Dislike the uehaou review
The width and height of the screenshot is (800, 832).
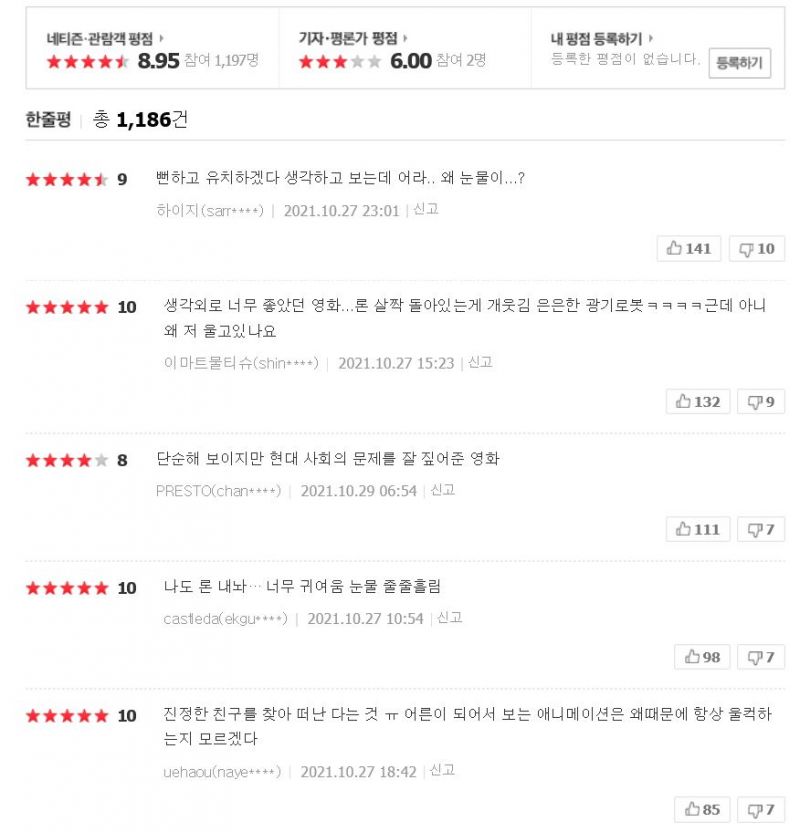click(760, 809)
